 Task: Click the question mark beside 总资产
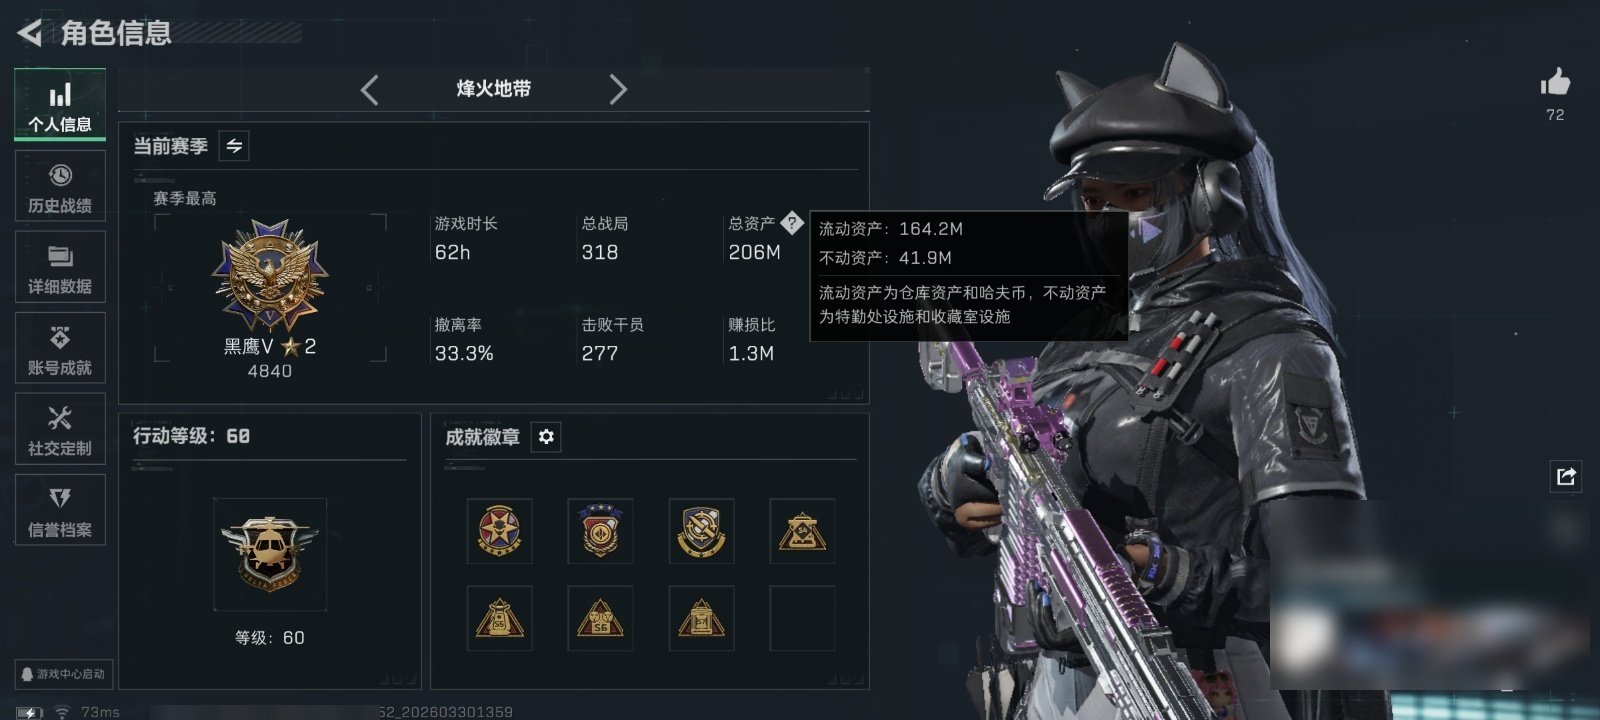click(x=792, y=223)
